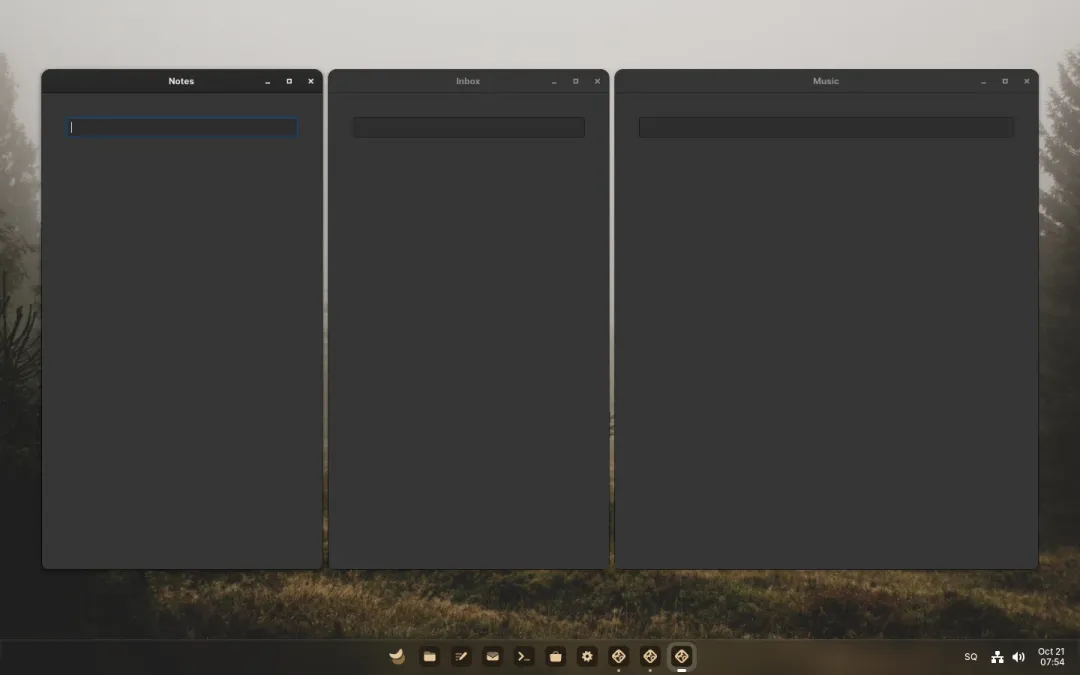
Task: Open the settings gear icon in dock
Action: (587, 656)
